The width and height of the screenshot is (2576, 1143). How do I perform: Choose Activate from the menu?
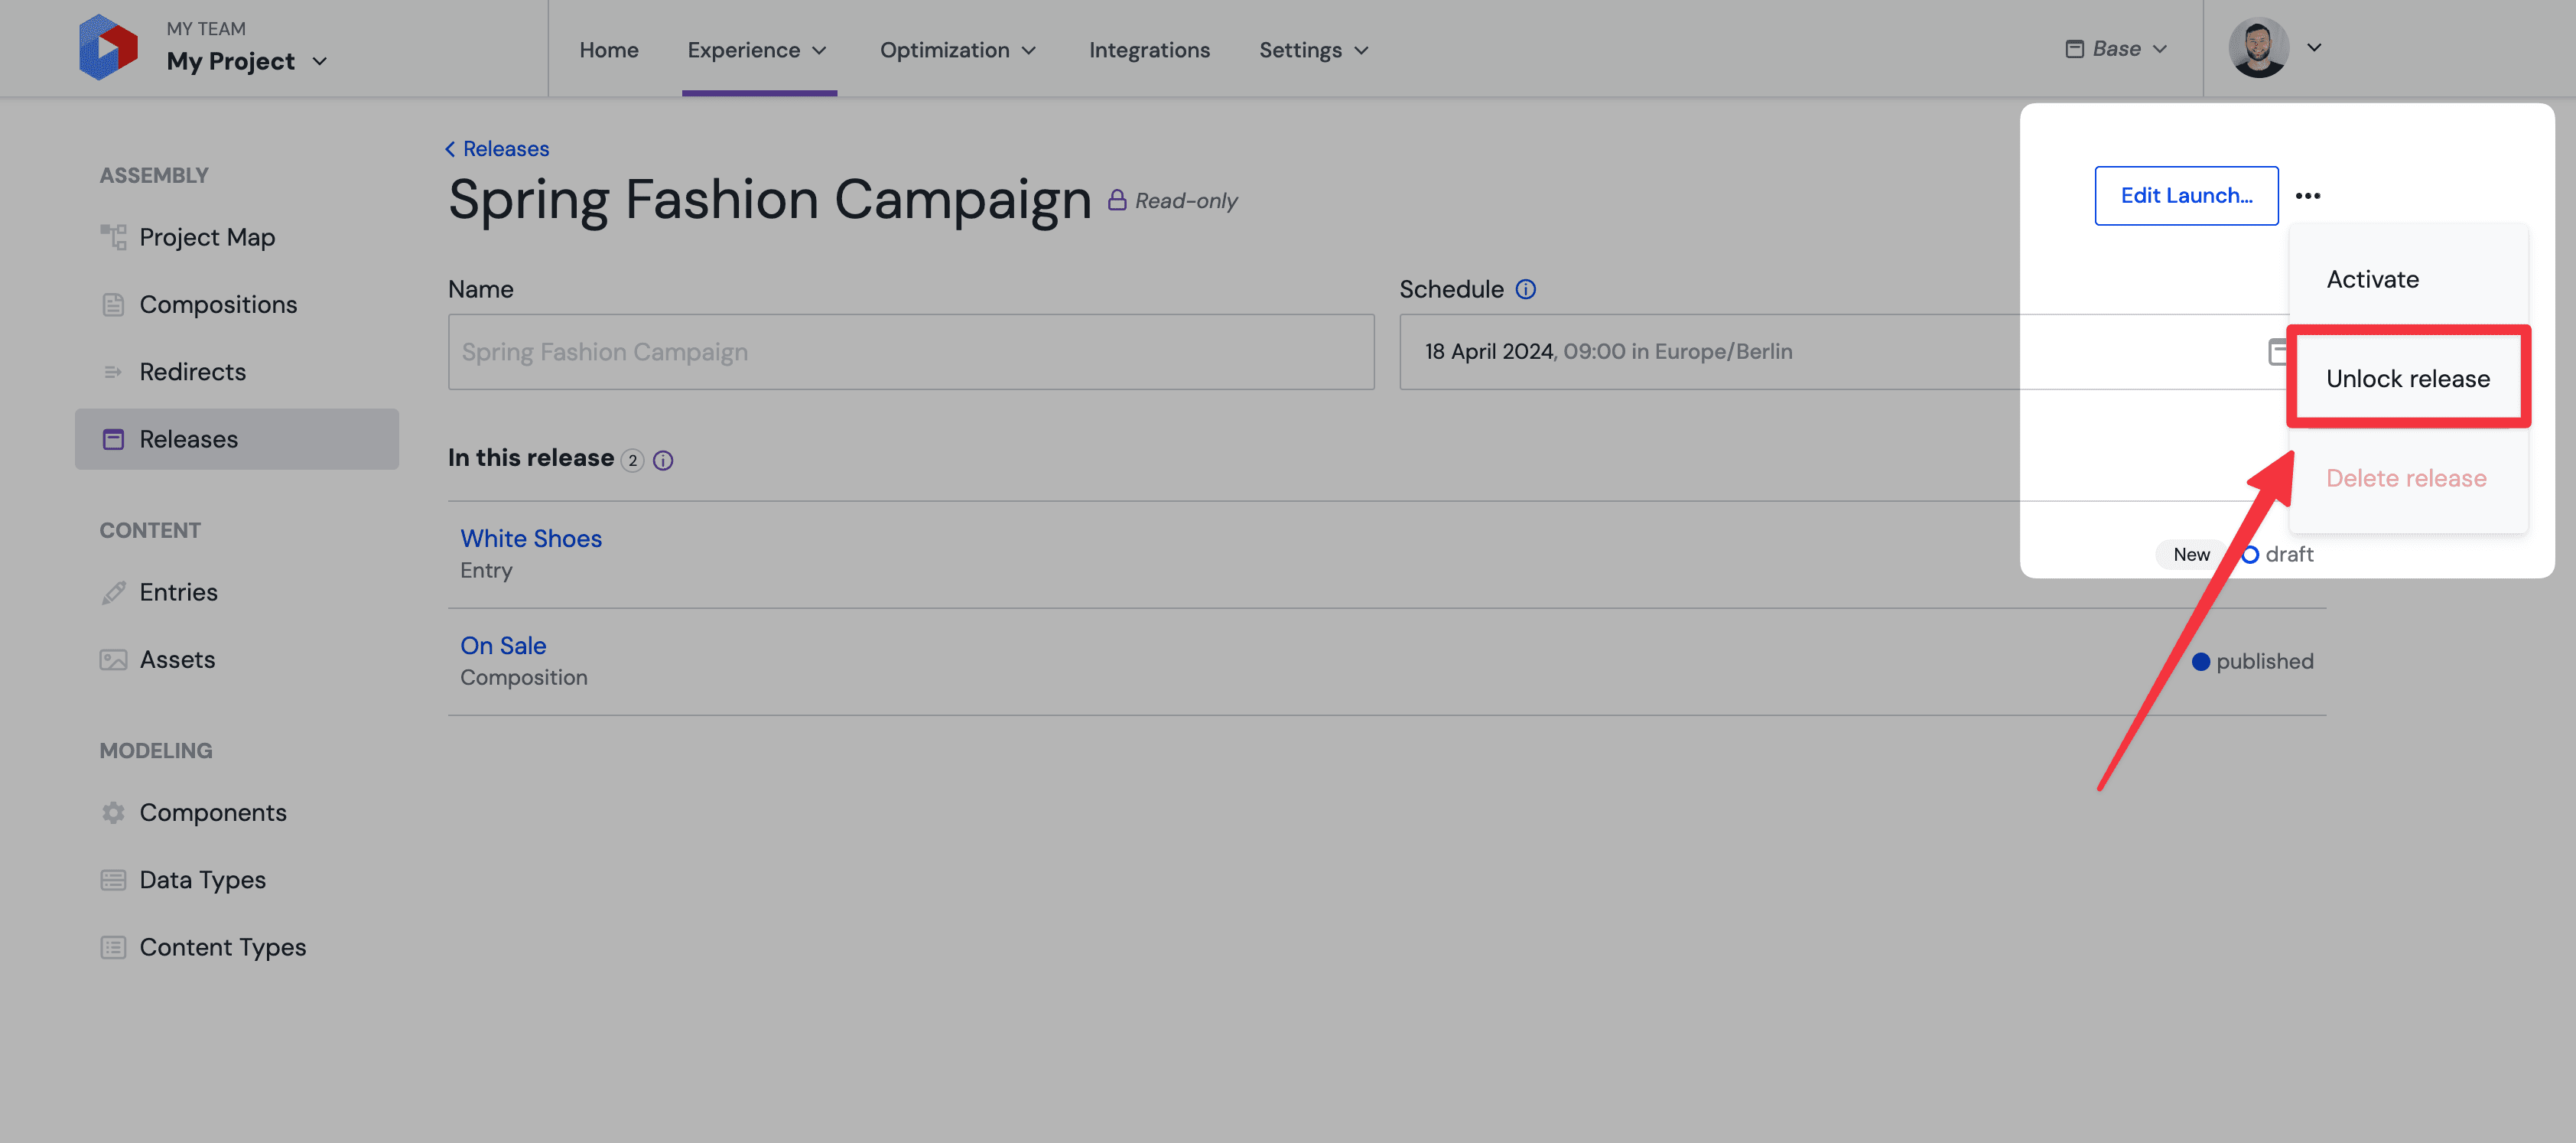point(2408,279)
